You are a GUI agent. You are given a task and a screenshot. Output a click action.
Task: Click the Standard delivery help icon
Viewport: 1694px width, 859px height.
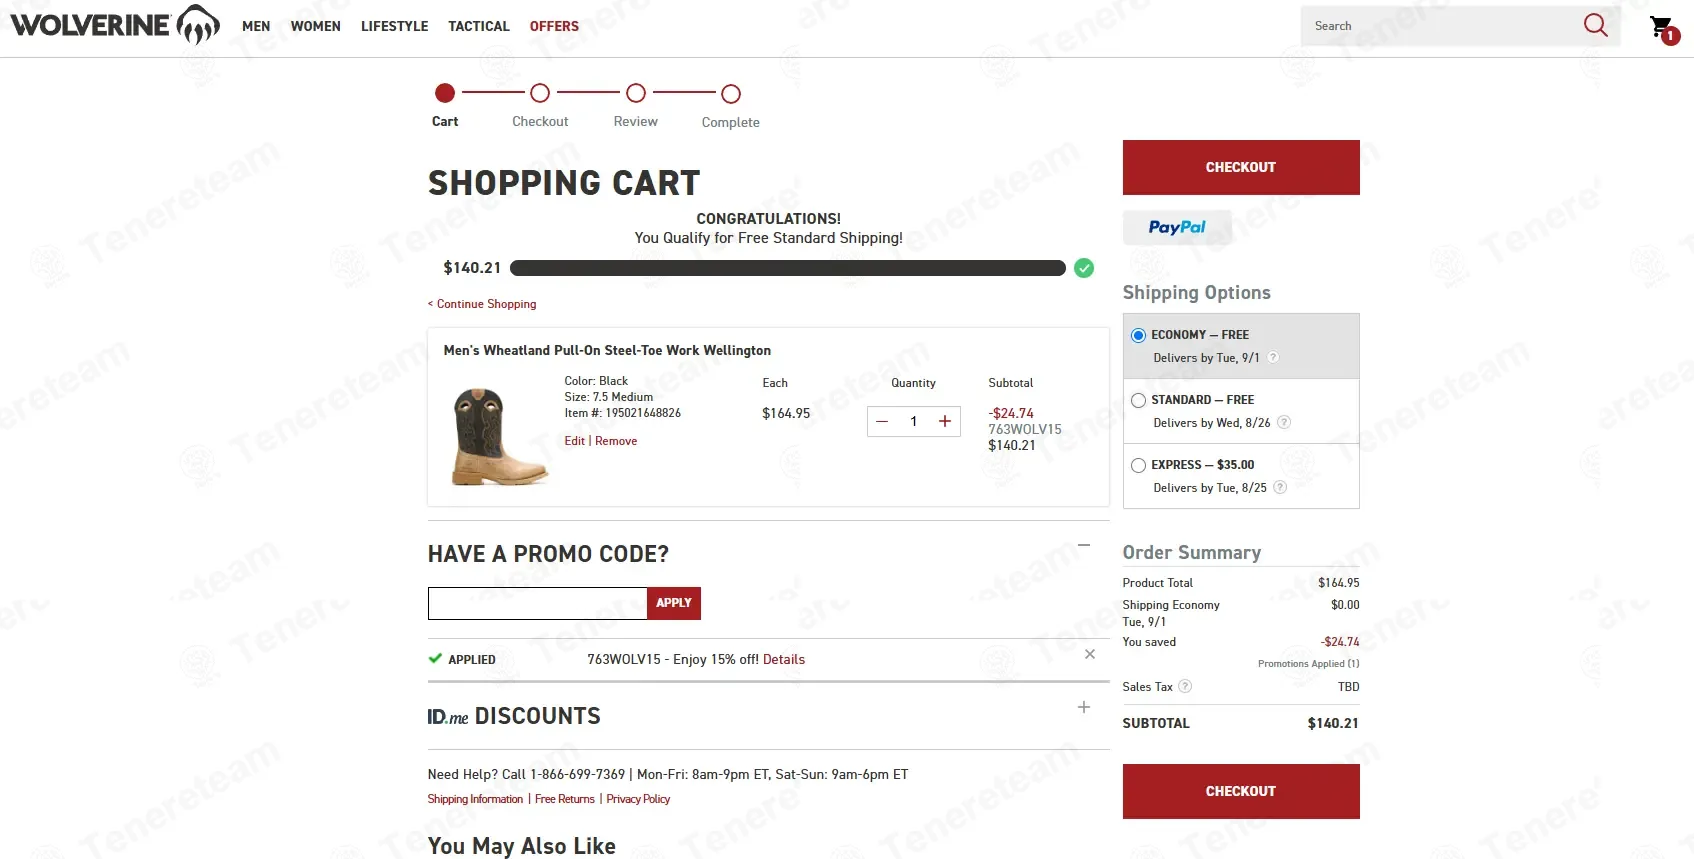(1284, 422)
